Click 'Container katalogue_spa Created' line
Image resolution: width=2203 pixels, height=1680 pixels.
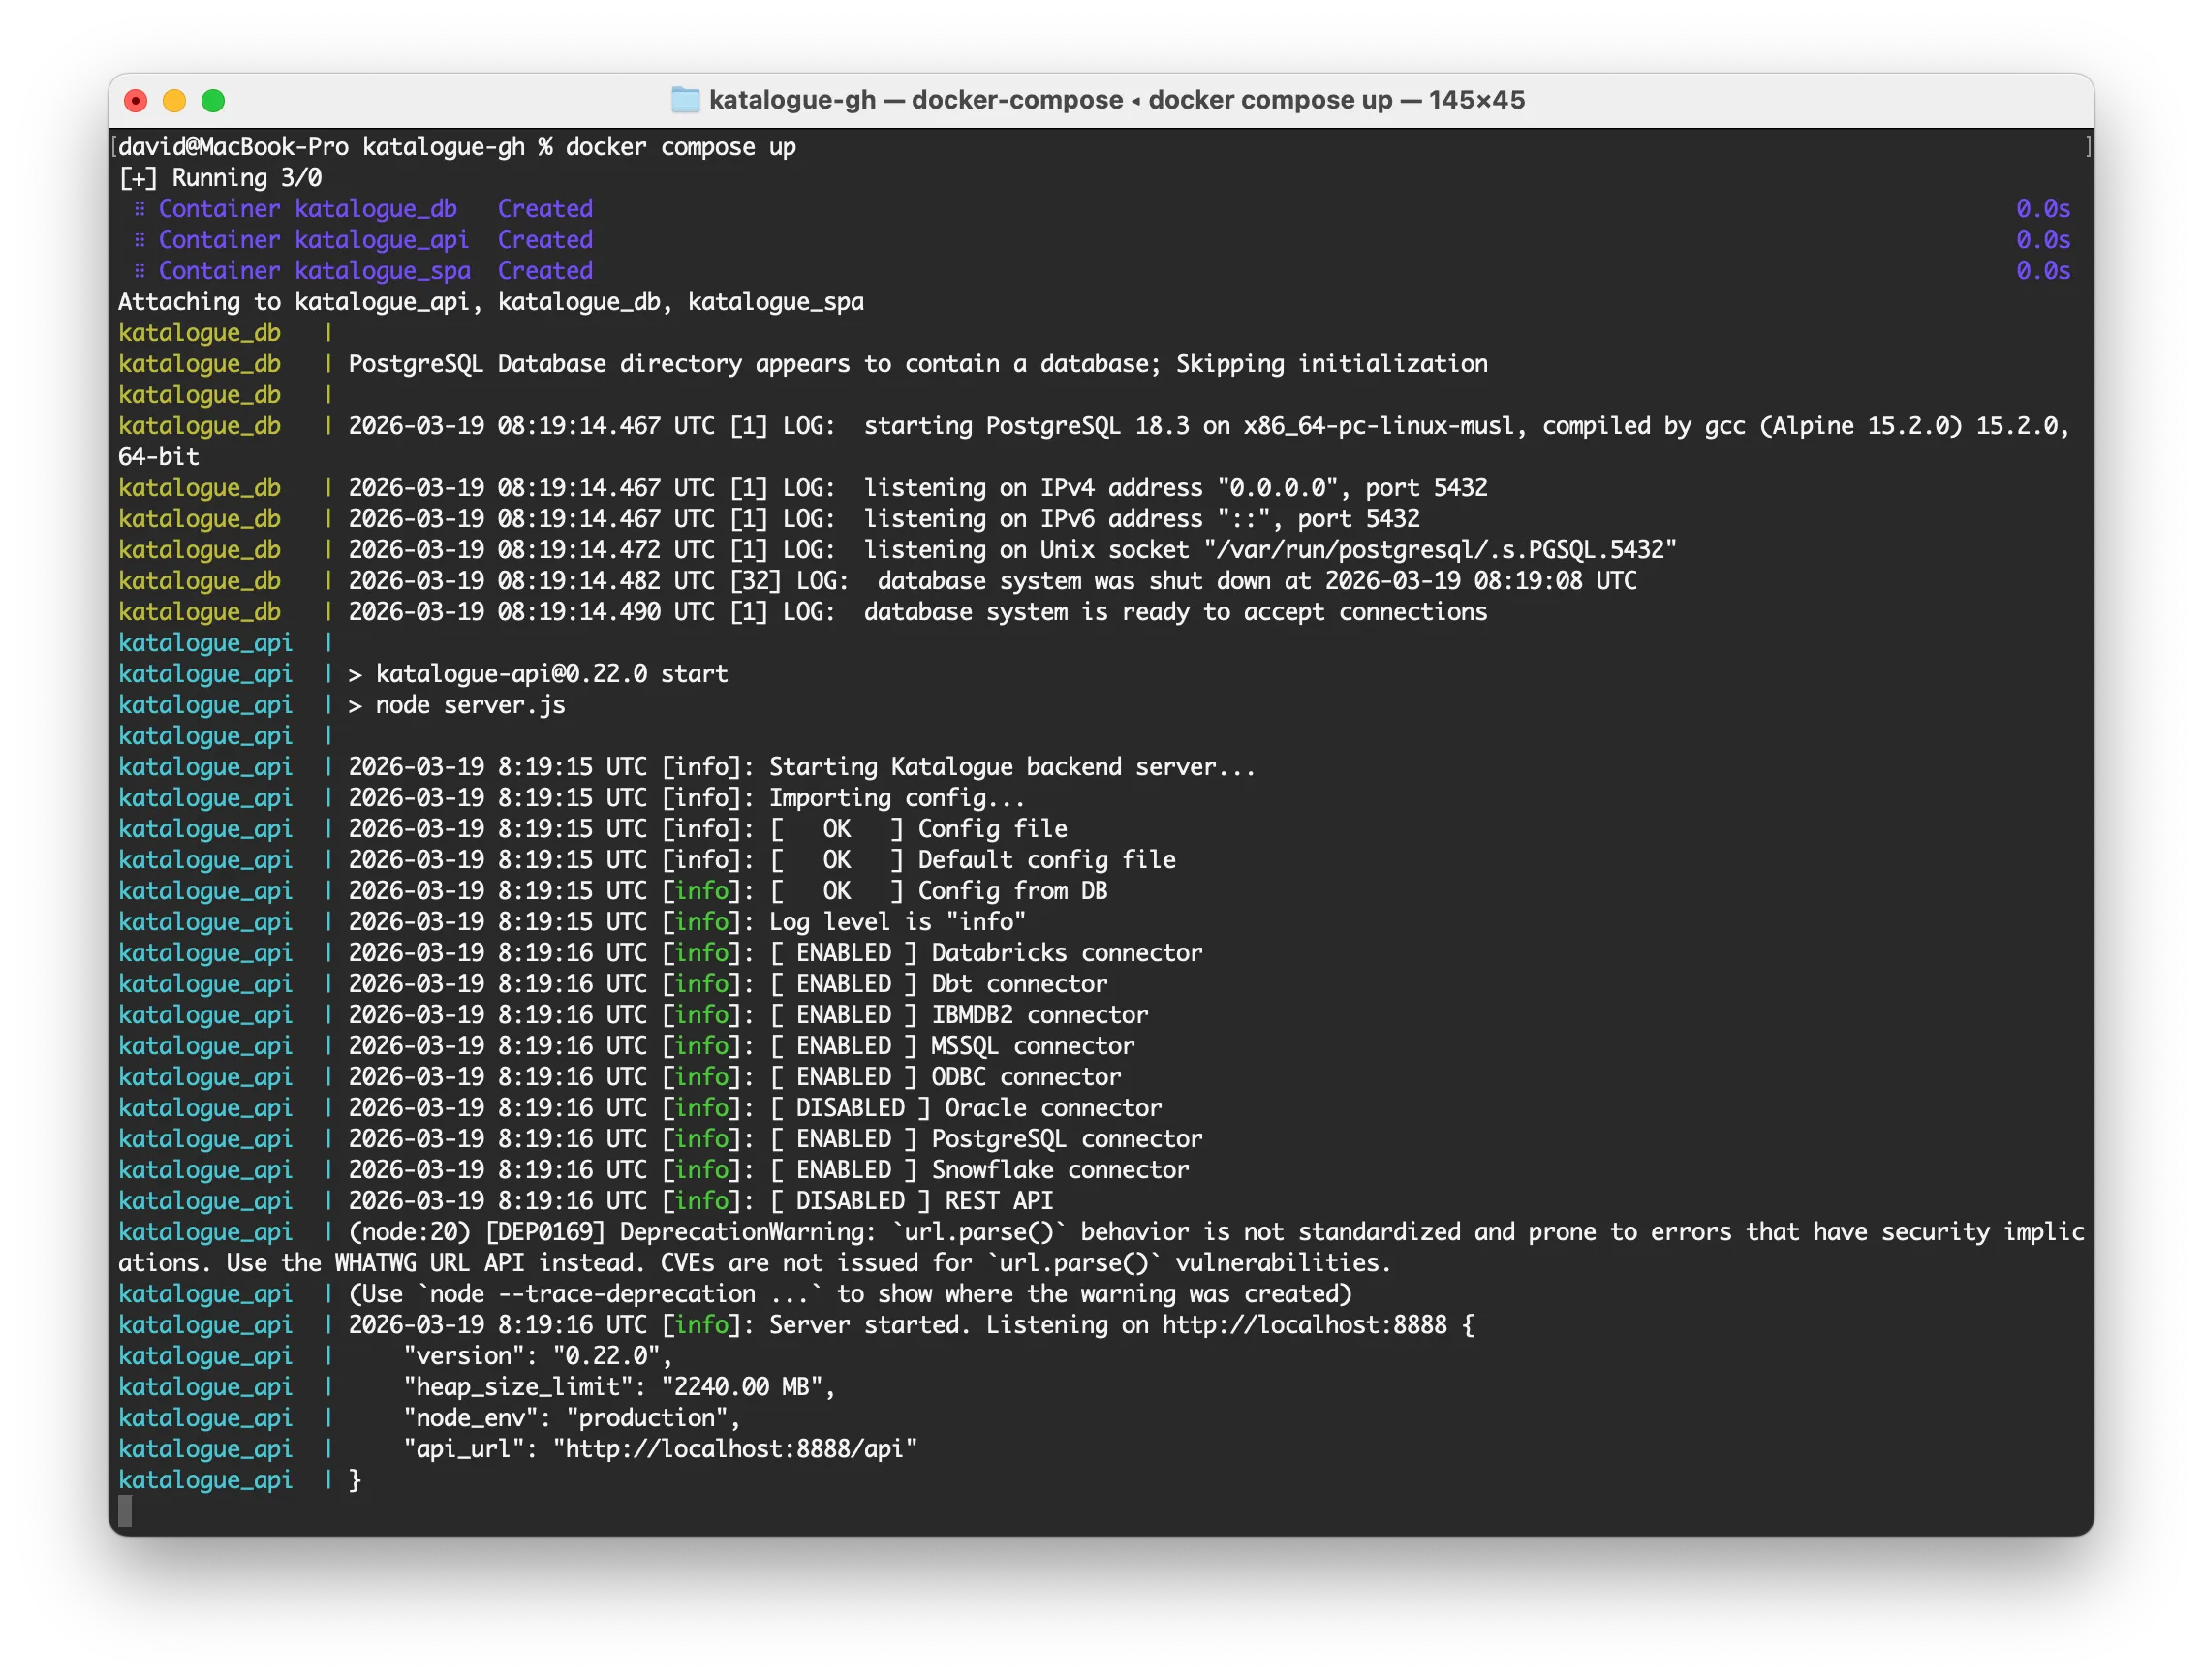[x=363, y=271]
